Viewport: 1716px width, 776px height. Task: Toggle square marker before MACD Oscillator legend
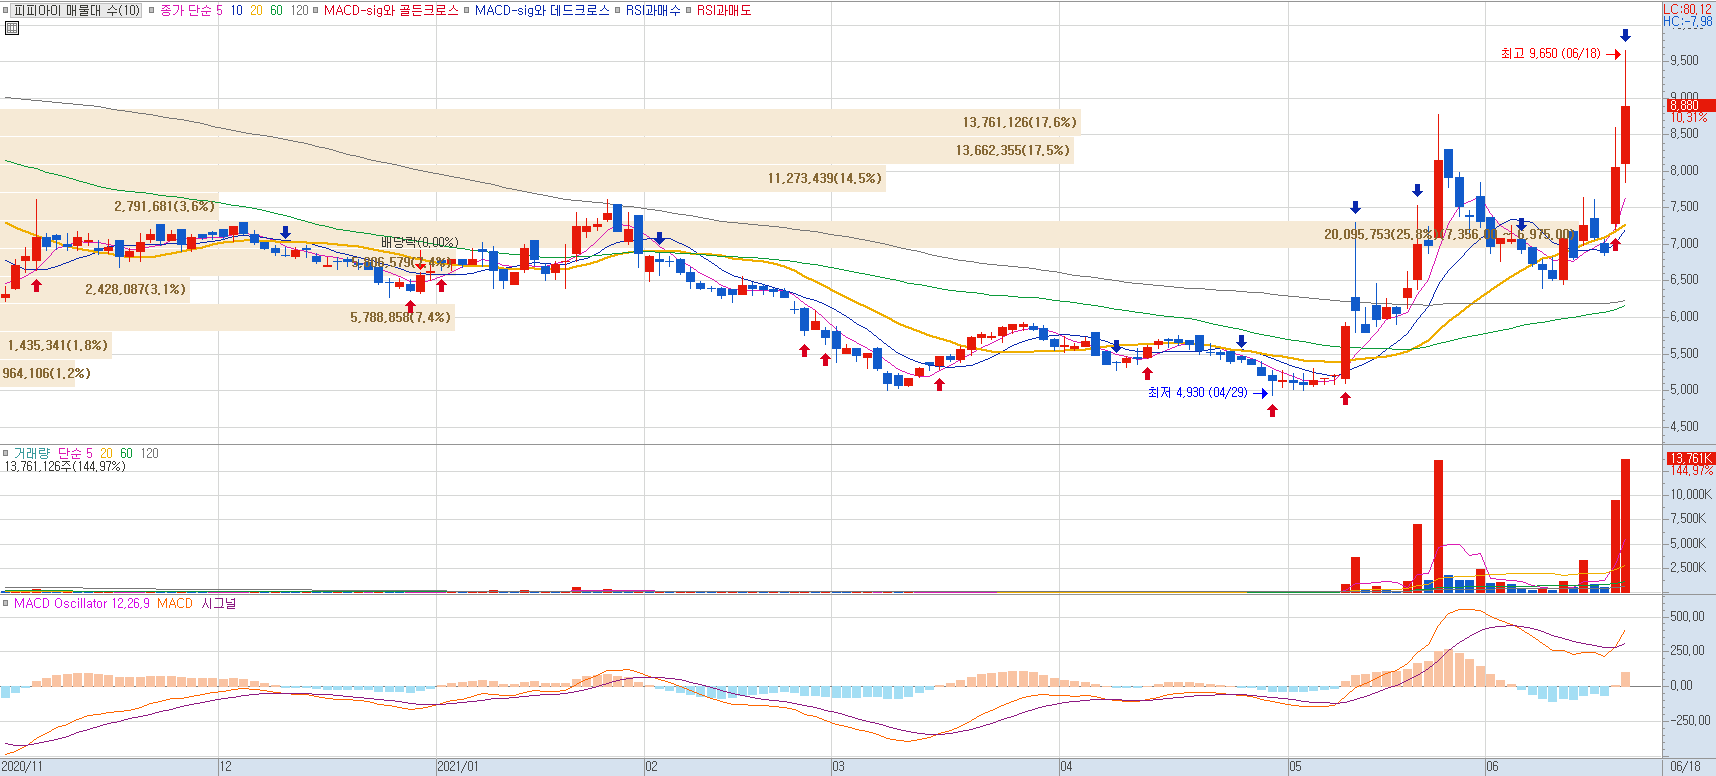pyautogui.click(x=5, y=603)
